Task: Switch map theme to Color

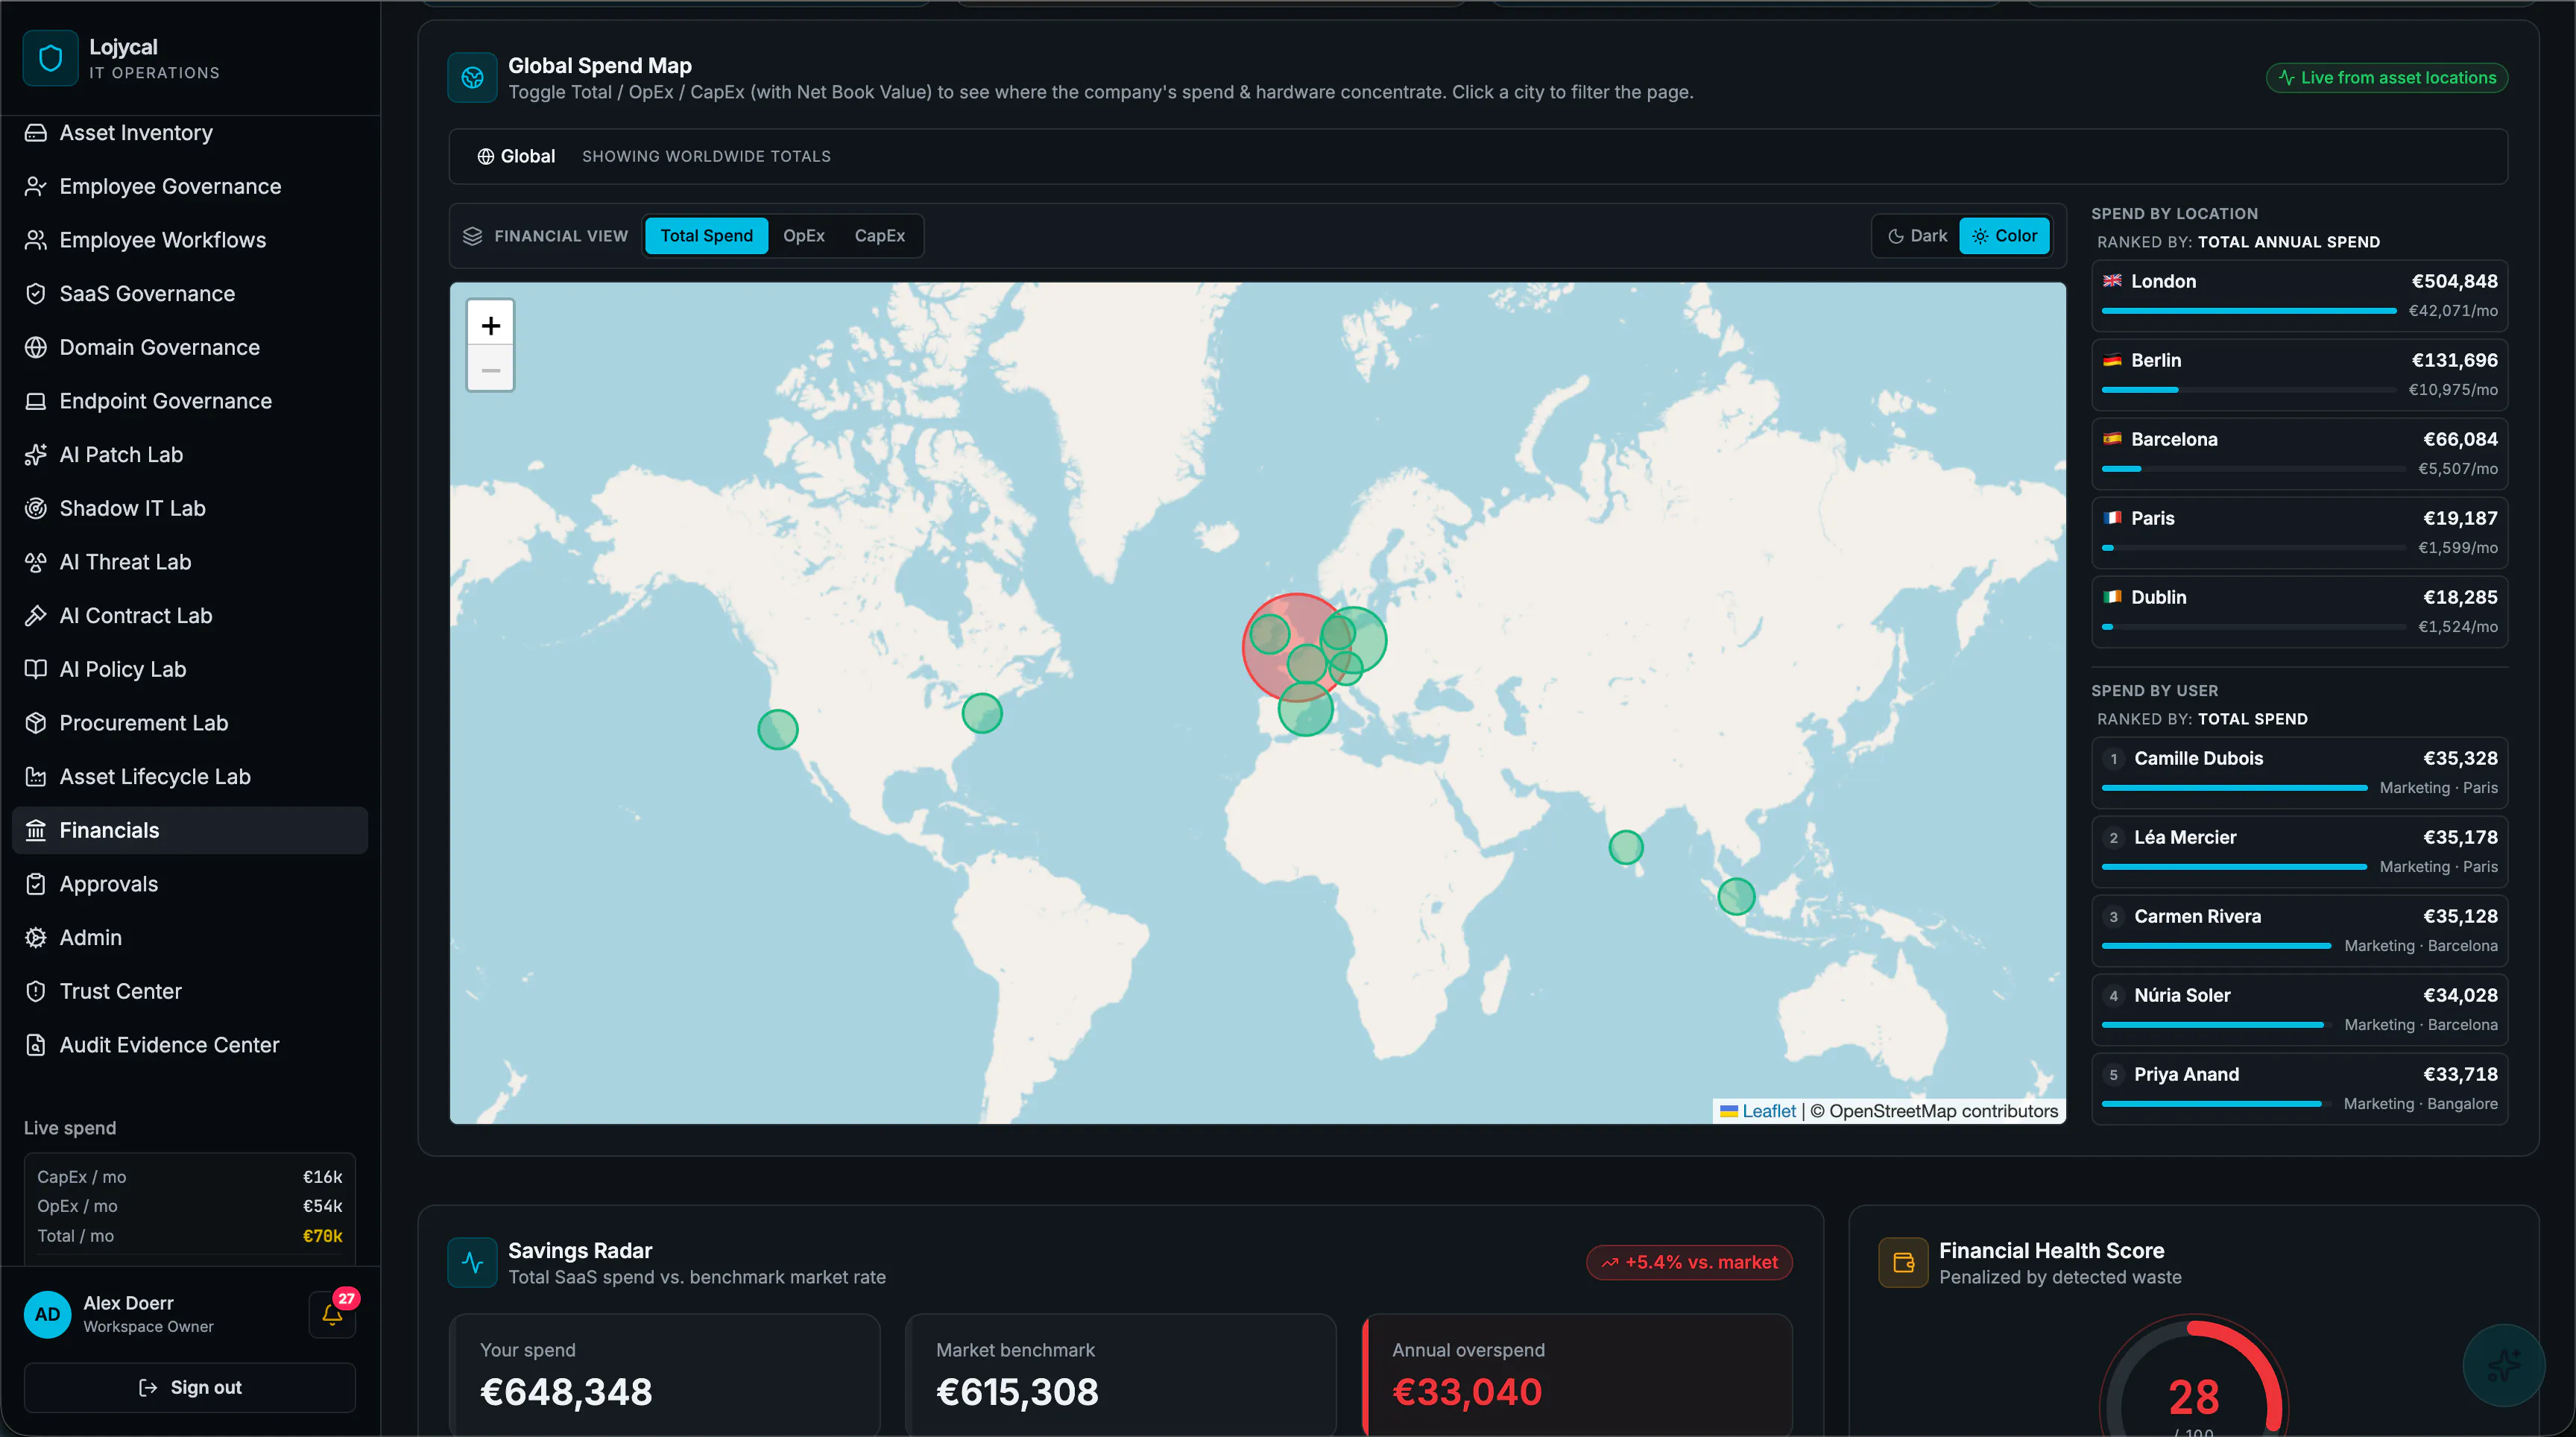Action: tap(2005, 236)
